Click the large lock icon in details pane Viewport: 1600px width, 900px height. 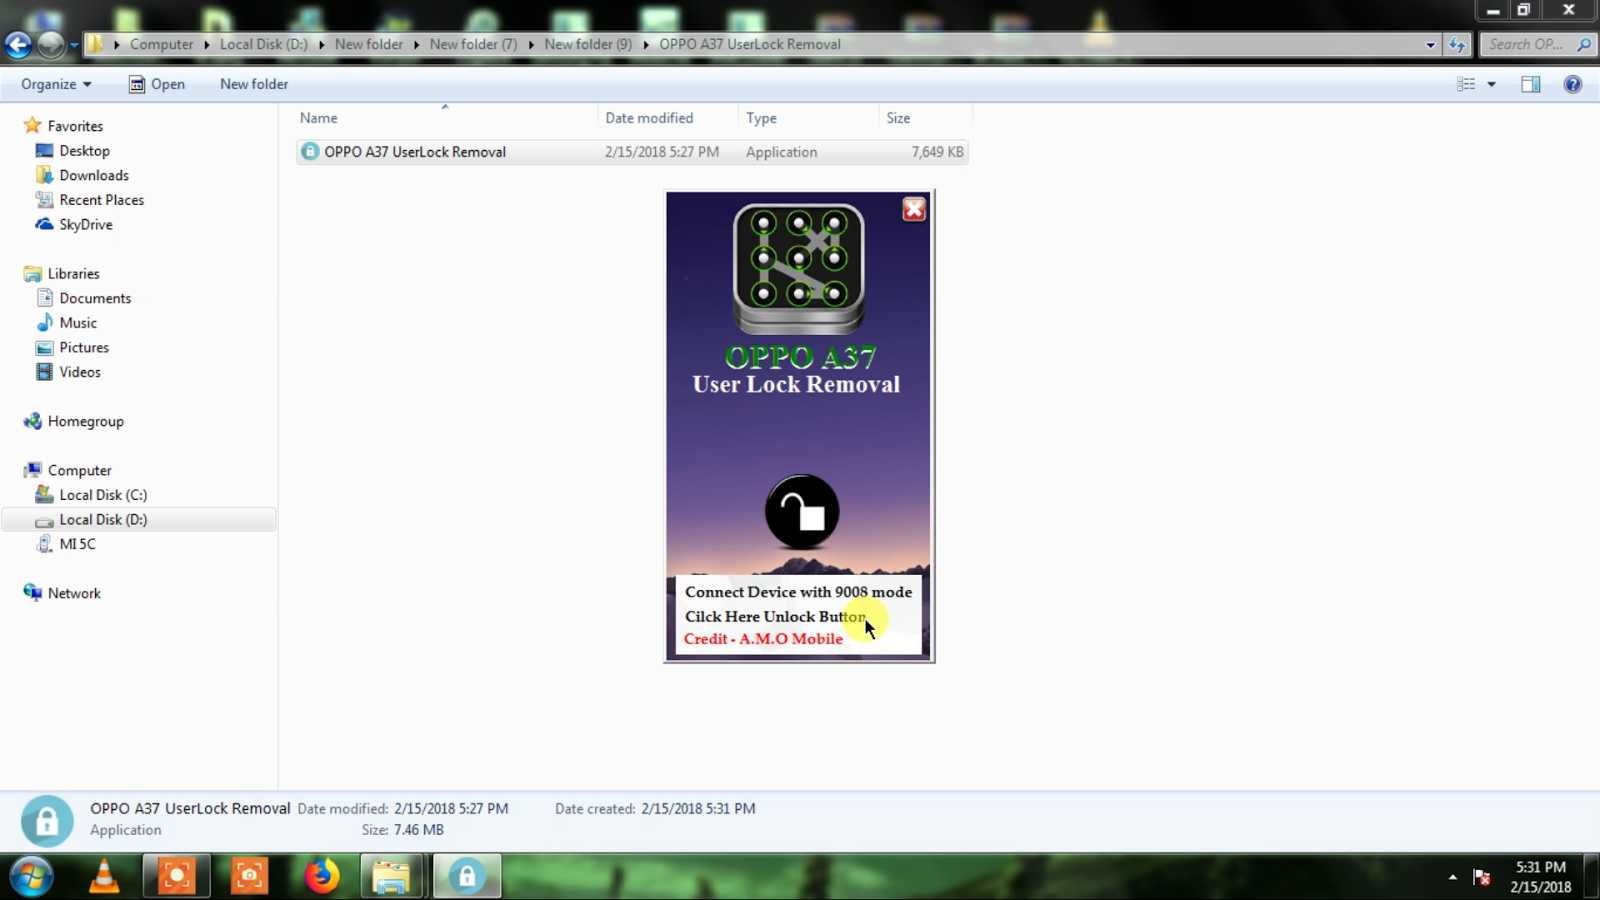[47, 821]
